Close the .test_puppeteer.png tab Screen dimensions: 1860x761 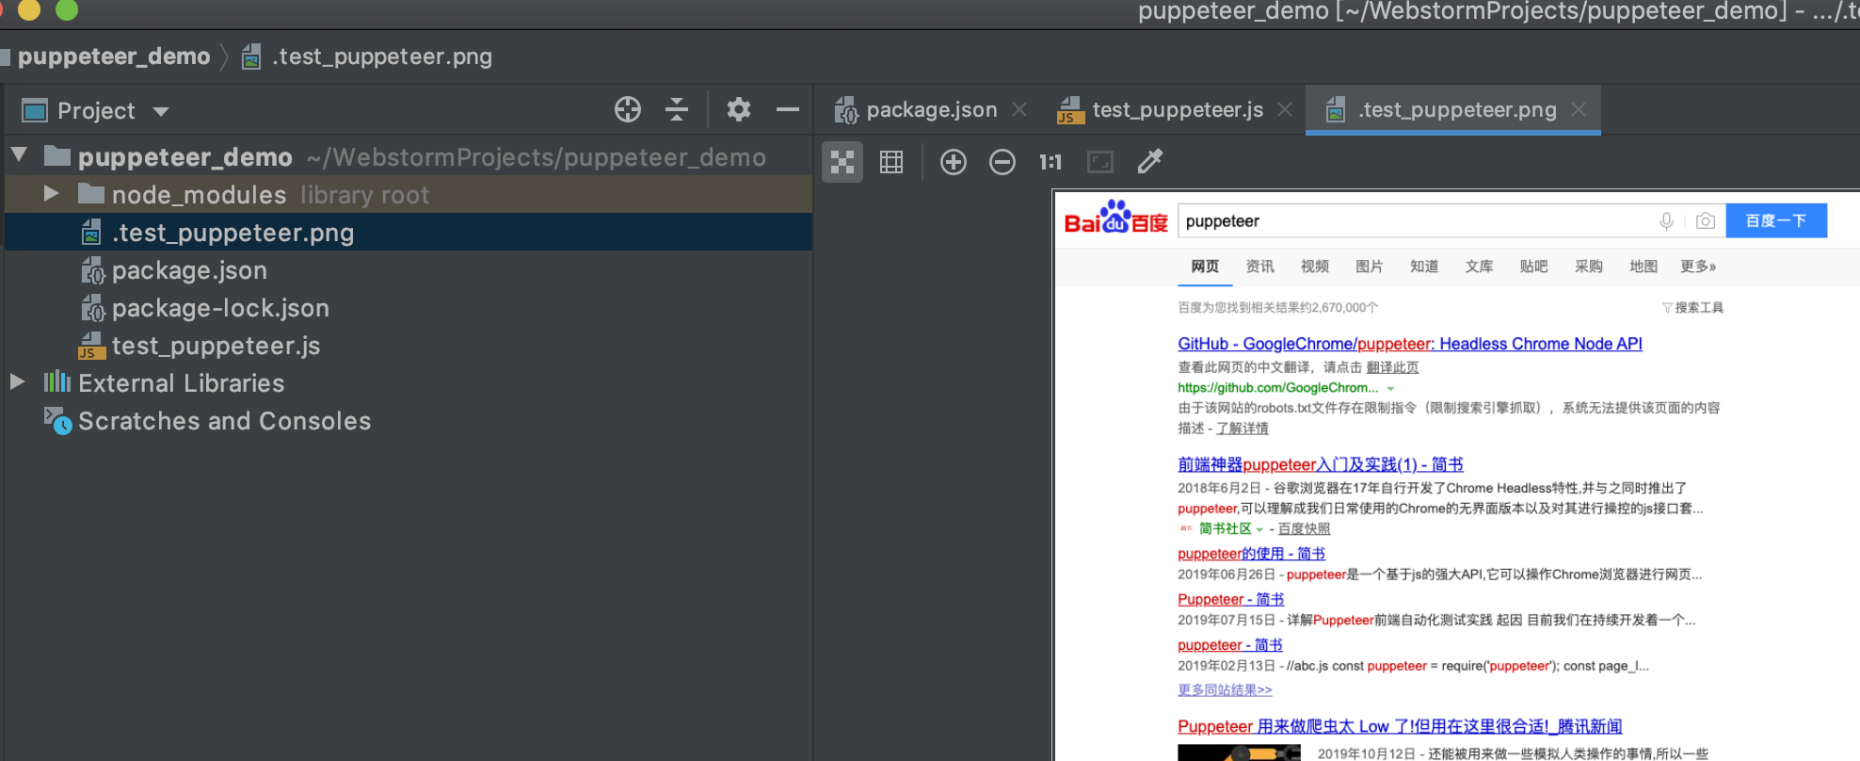(1579, 109)
